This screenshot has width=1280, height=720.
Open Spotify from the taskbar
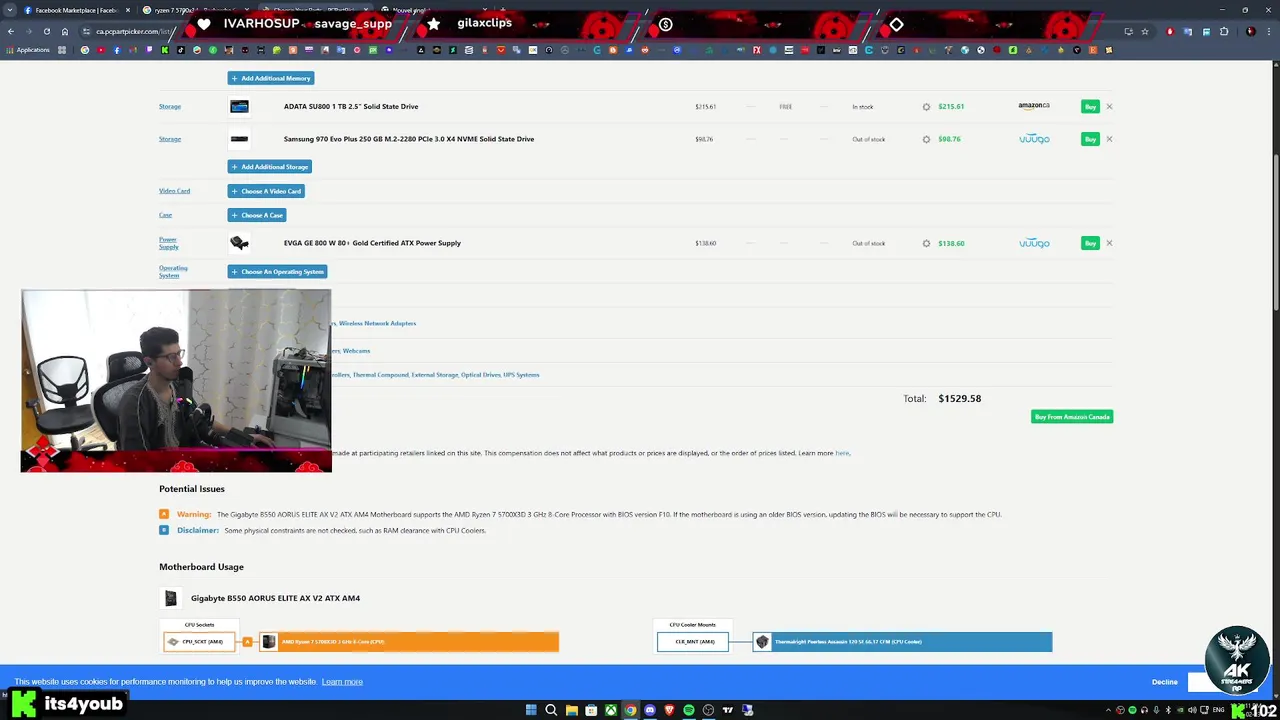[689, 710]
